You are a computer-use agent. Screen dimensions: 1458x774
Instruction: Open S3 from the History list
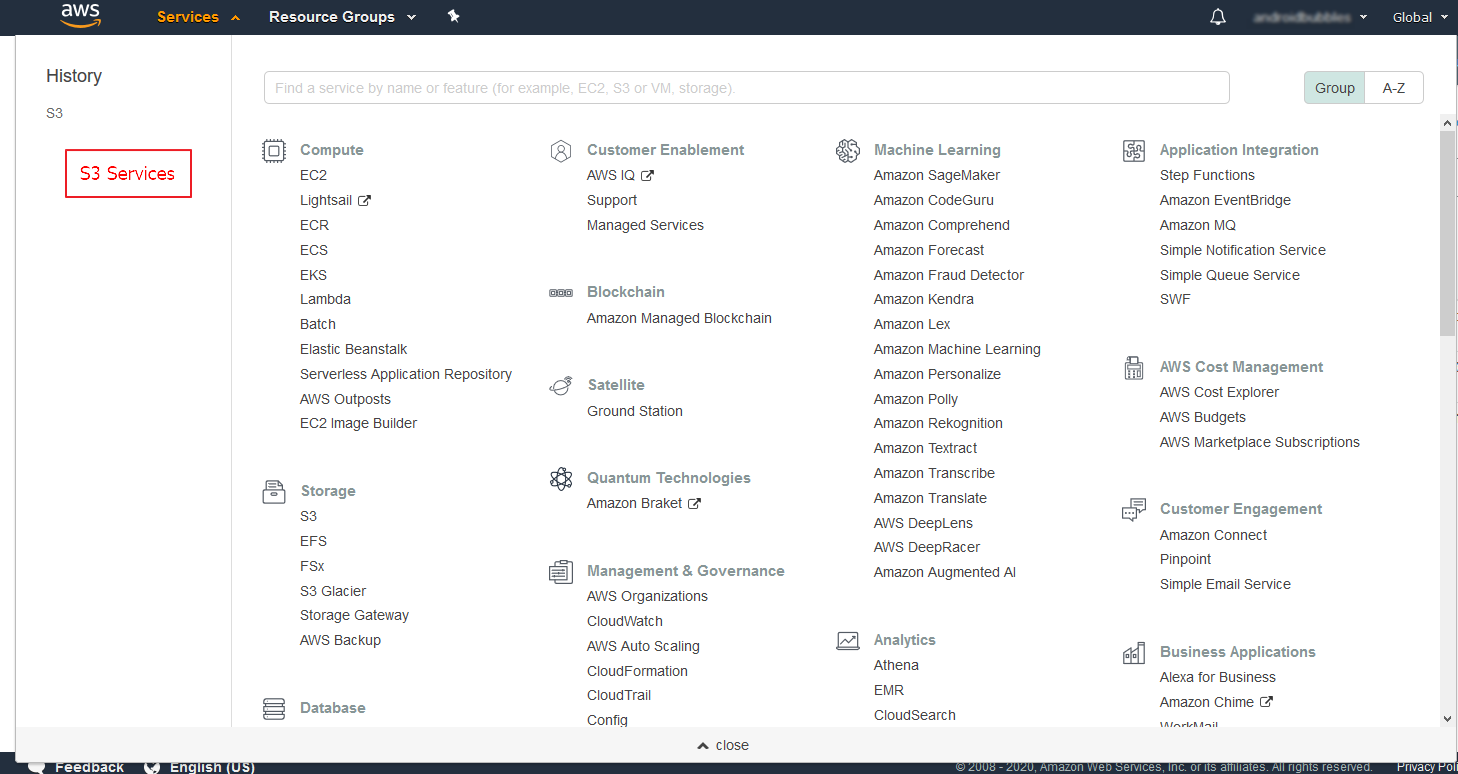pos(54,113)
